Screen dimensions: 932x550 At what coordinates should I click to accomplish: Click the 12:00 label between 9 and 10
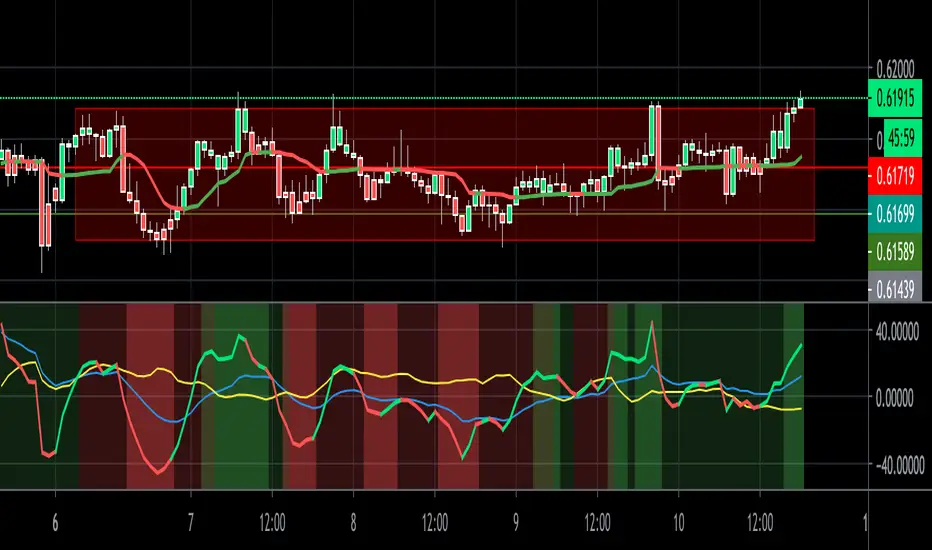tap(597, 523)
